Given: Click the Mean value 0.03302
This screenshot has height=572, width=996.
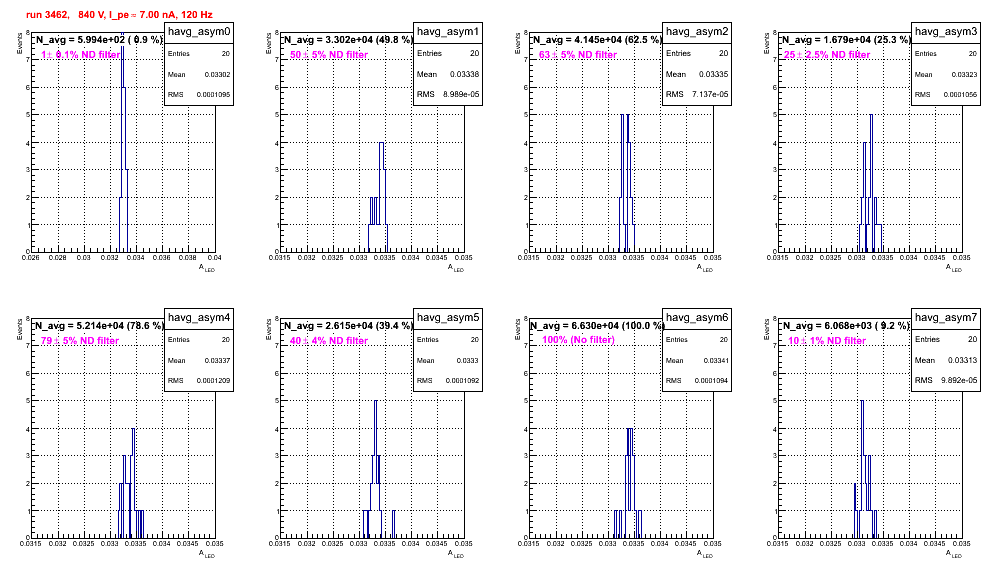Looking at the screenshot, I should point(217,74).
